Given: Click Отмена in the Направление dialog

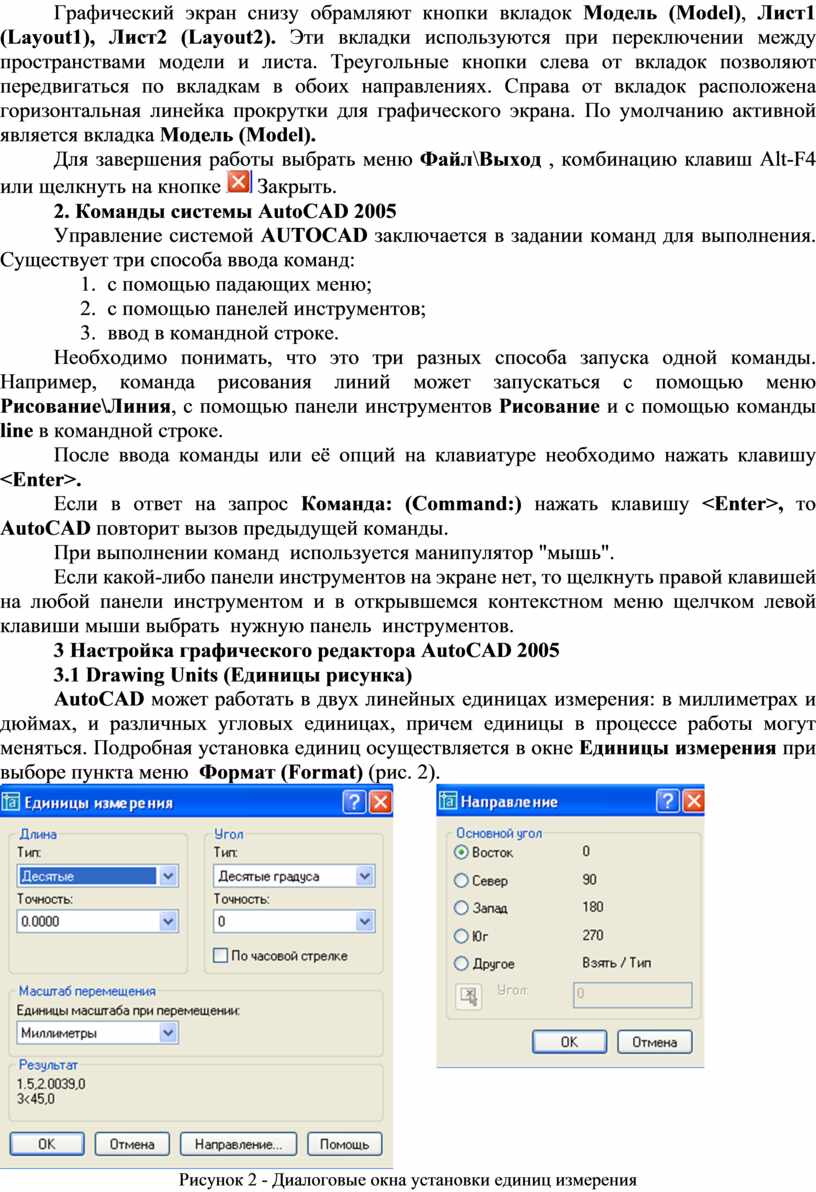Looking at the screenshot, I should (654, 1041).
